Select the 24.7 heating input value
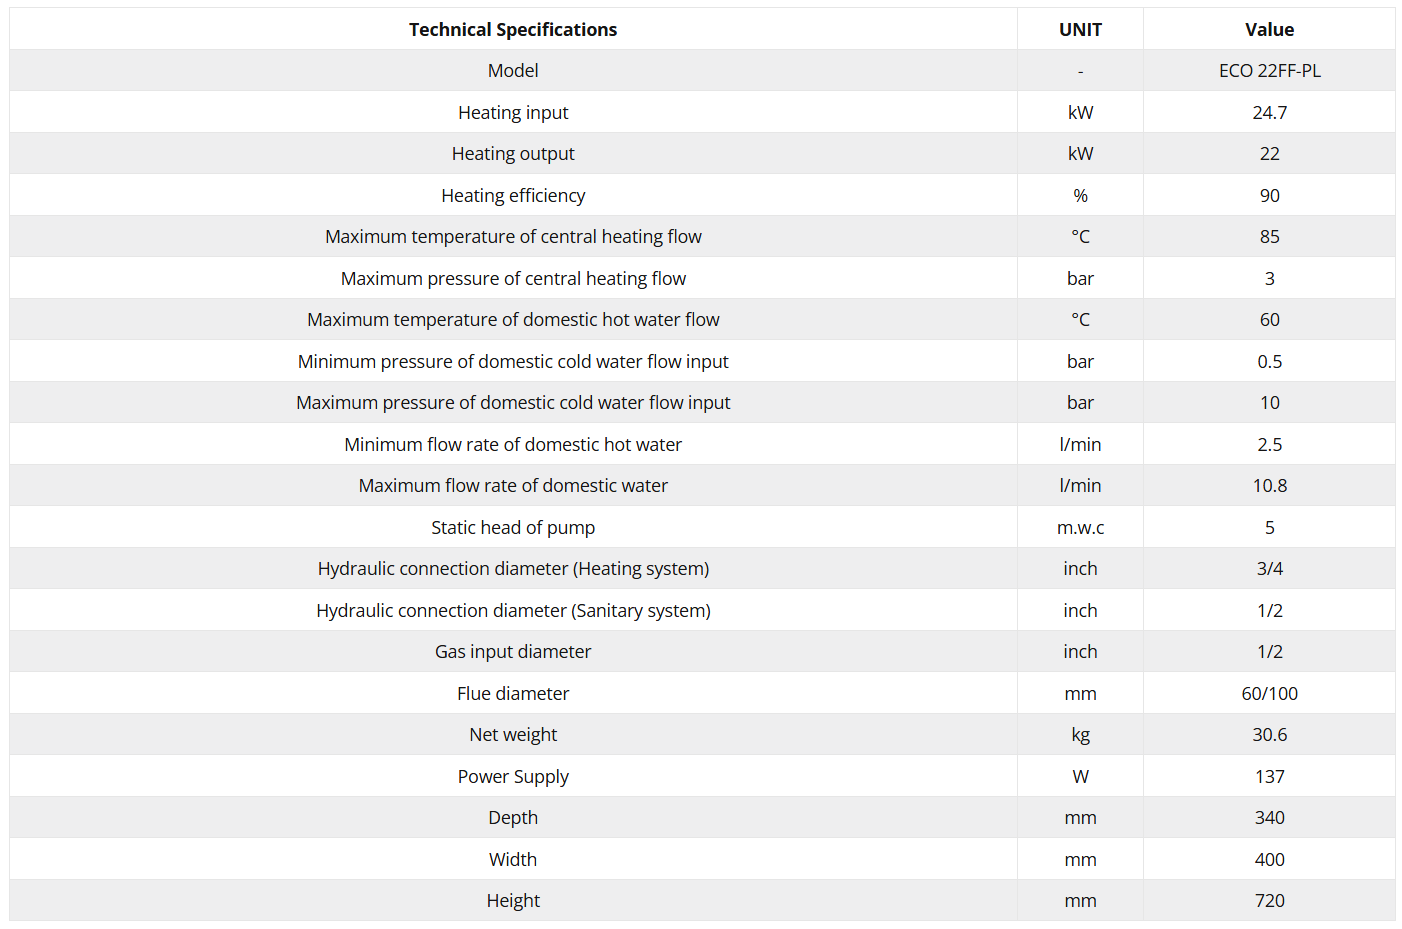 tap(1269, 112)
